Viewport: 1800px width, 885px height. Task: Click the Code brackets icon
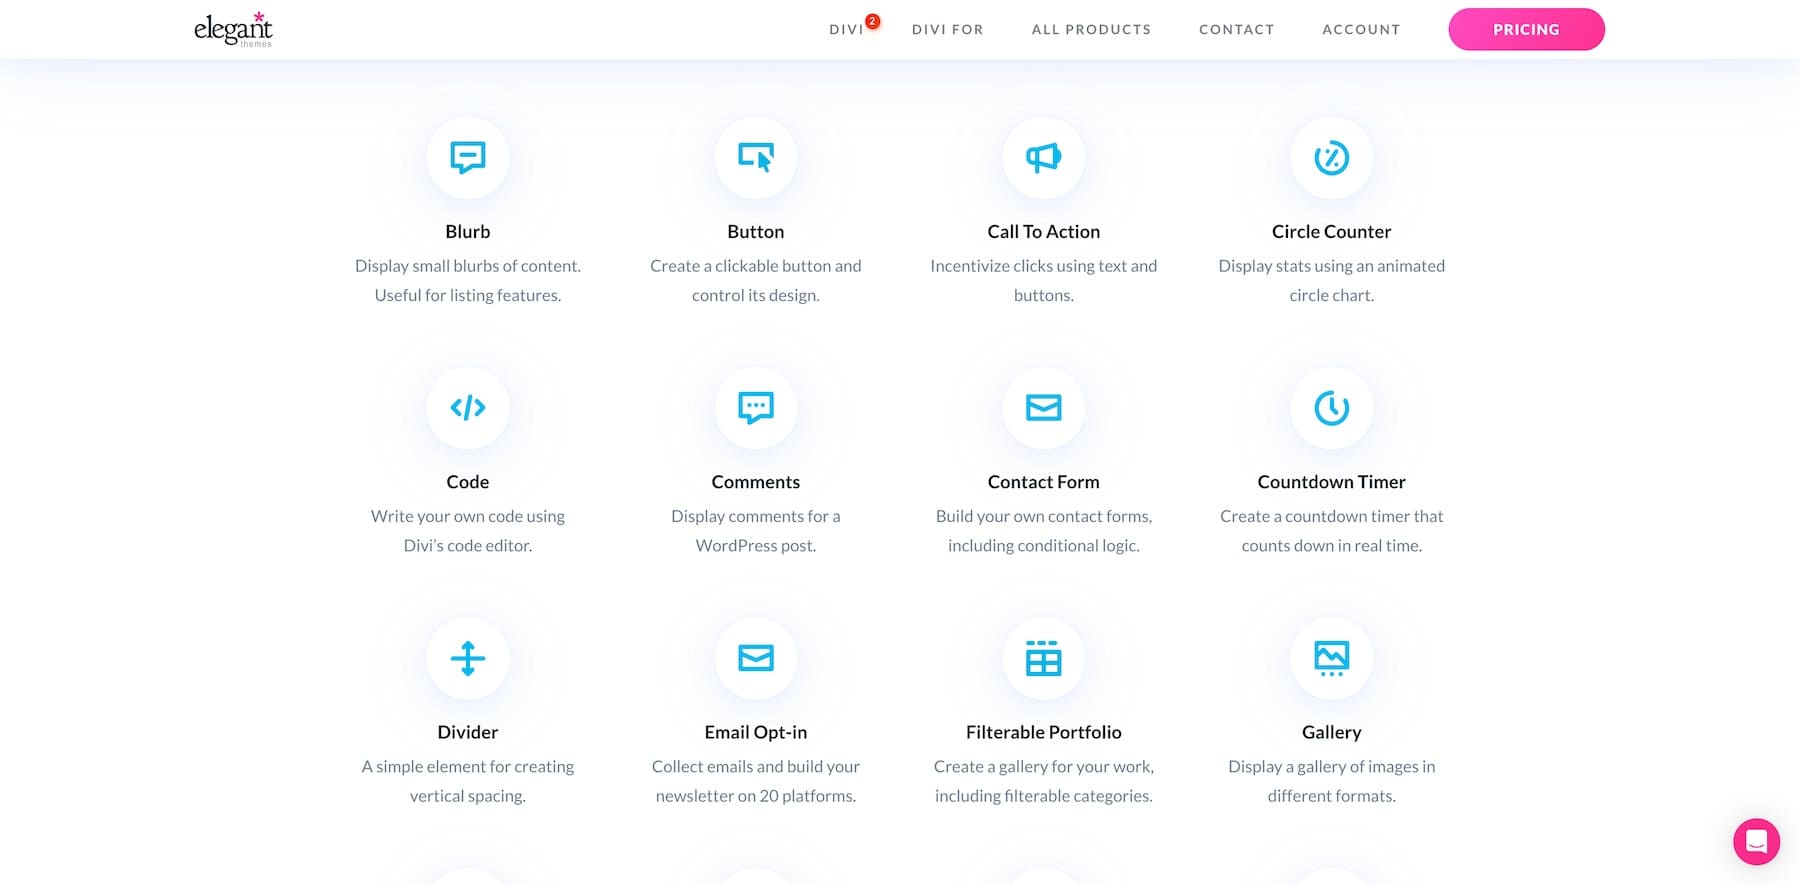pyautogui.click(x=467, y=408)
